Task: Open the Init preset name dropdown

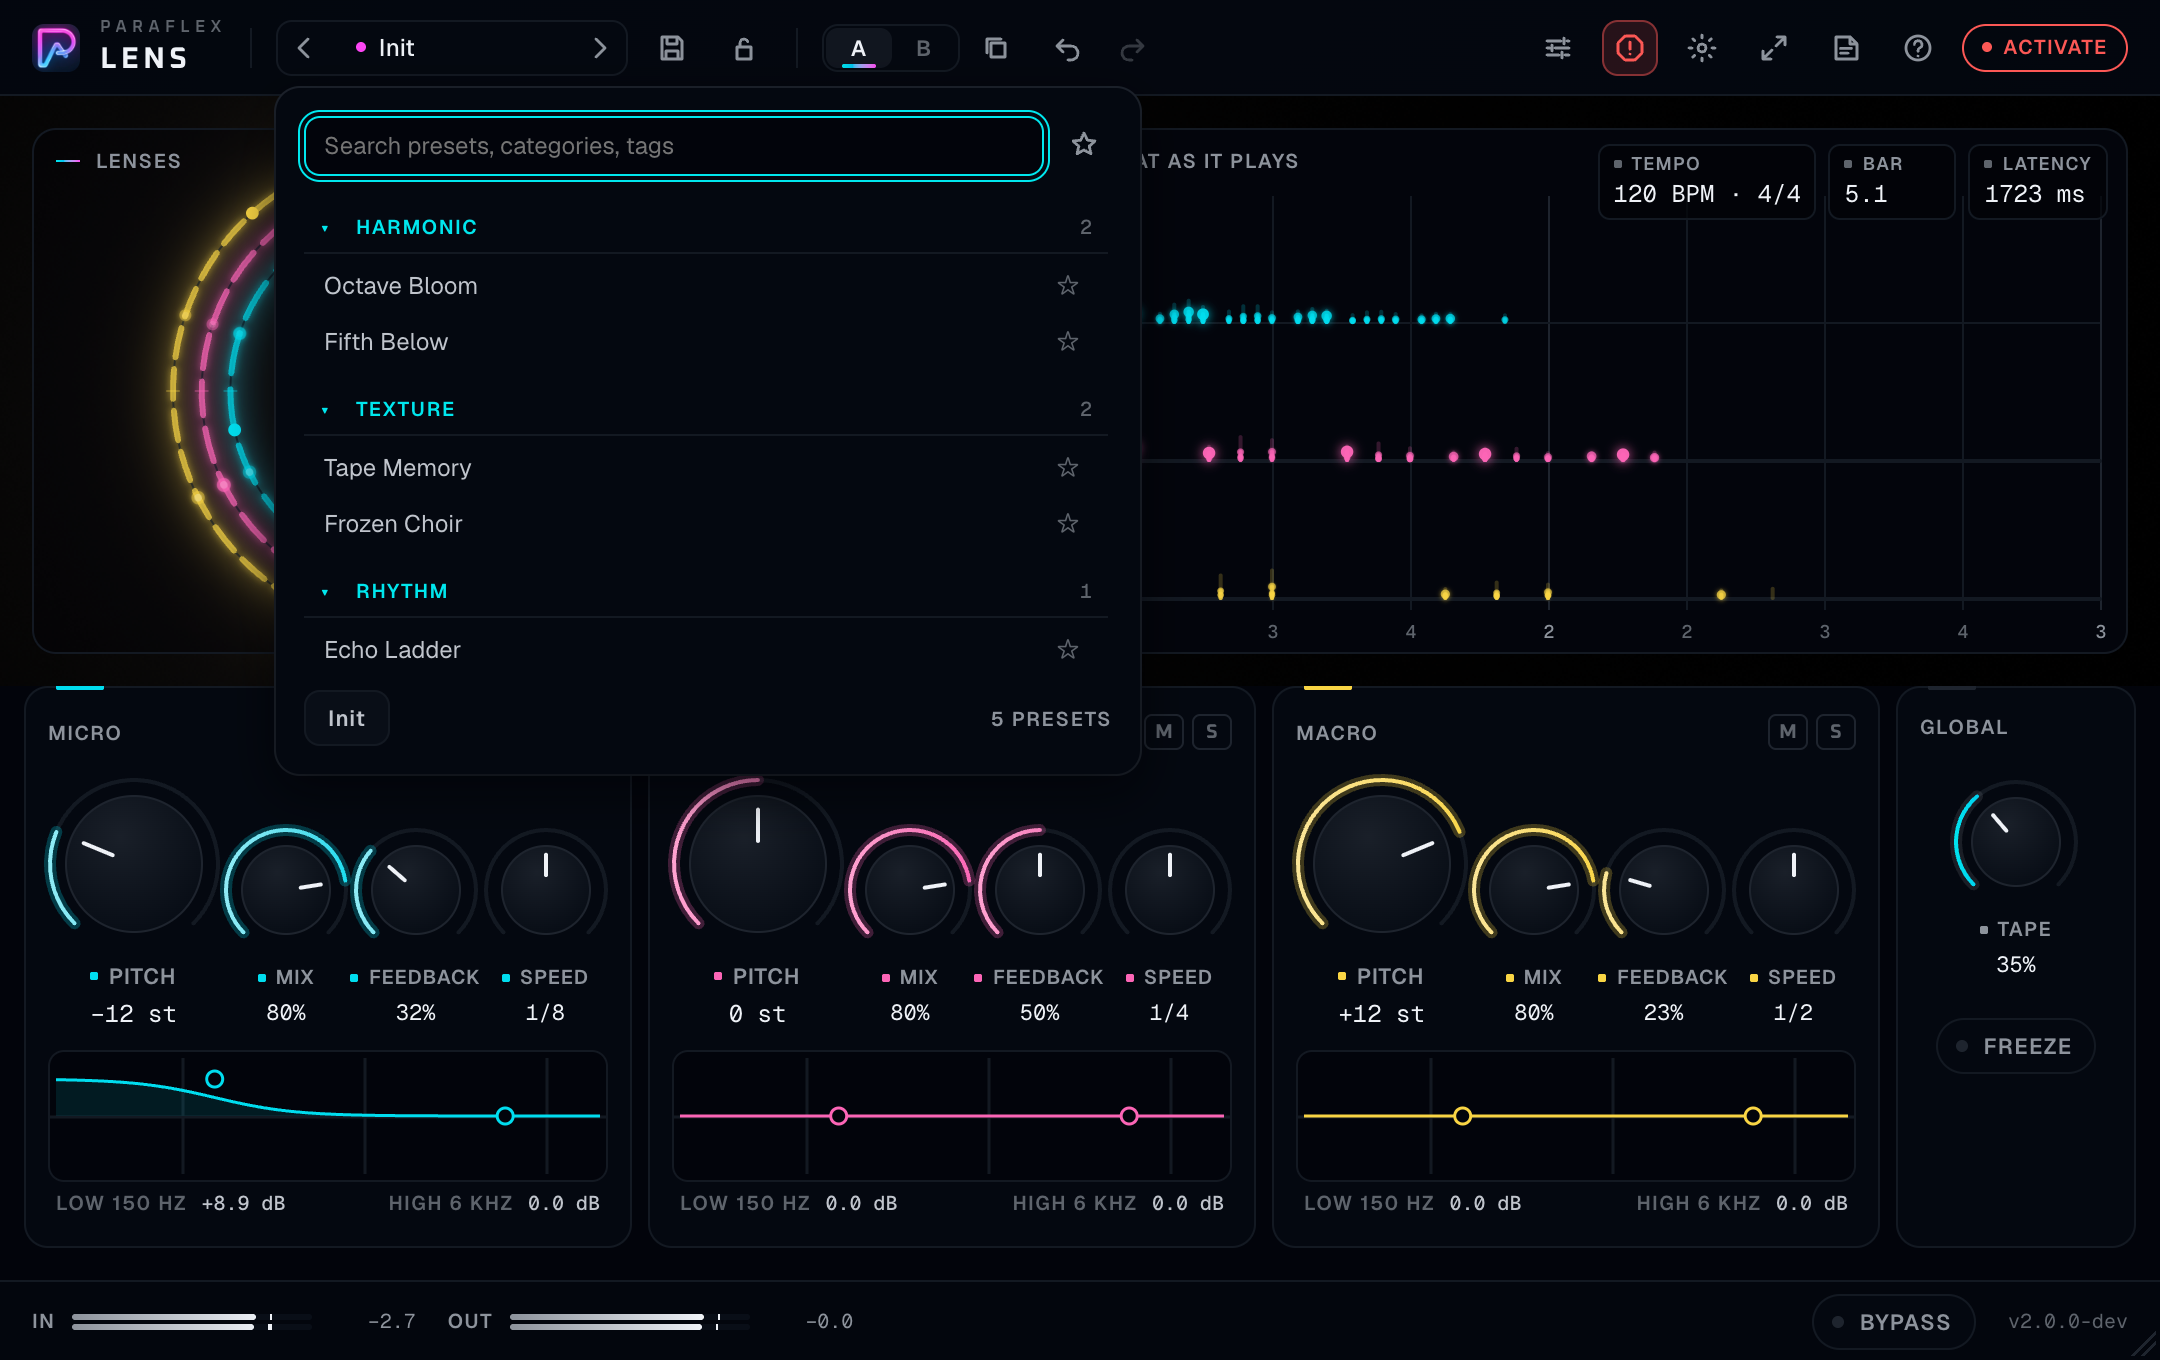Action: pos(452,48)
